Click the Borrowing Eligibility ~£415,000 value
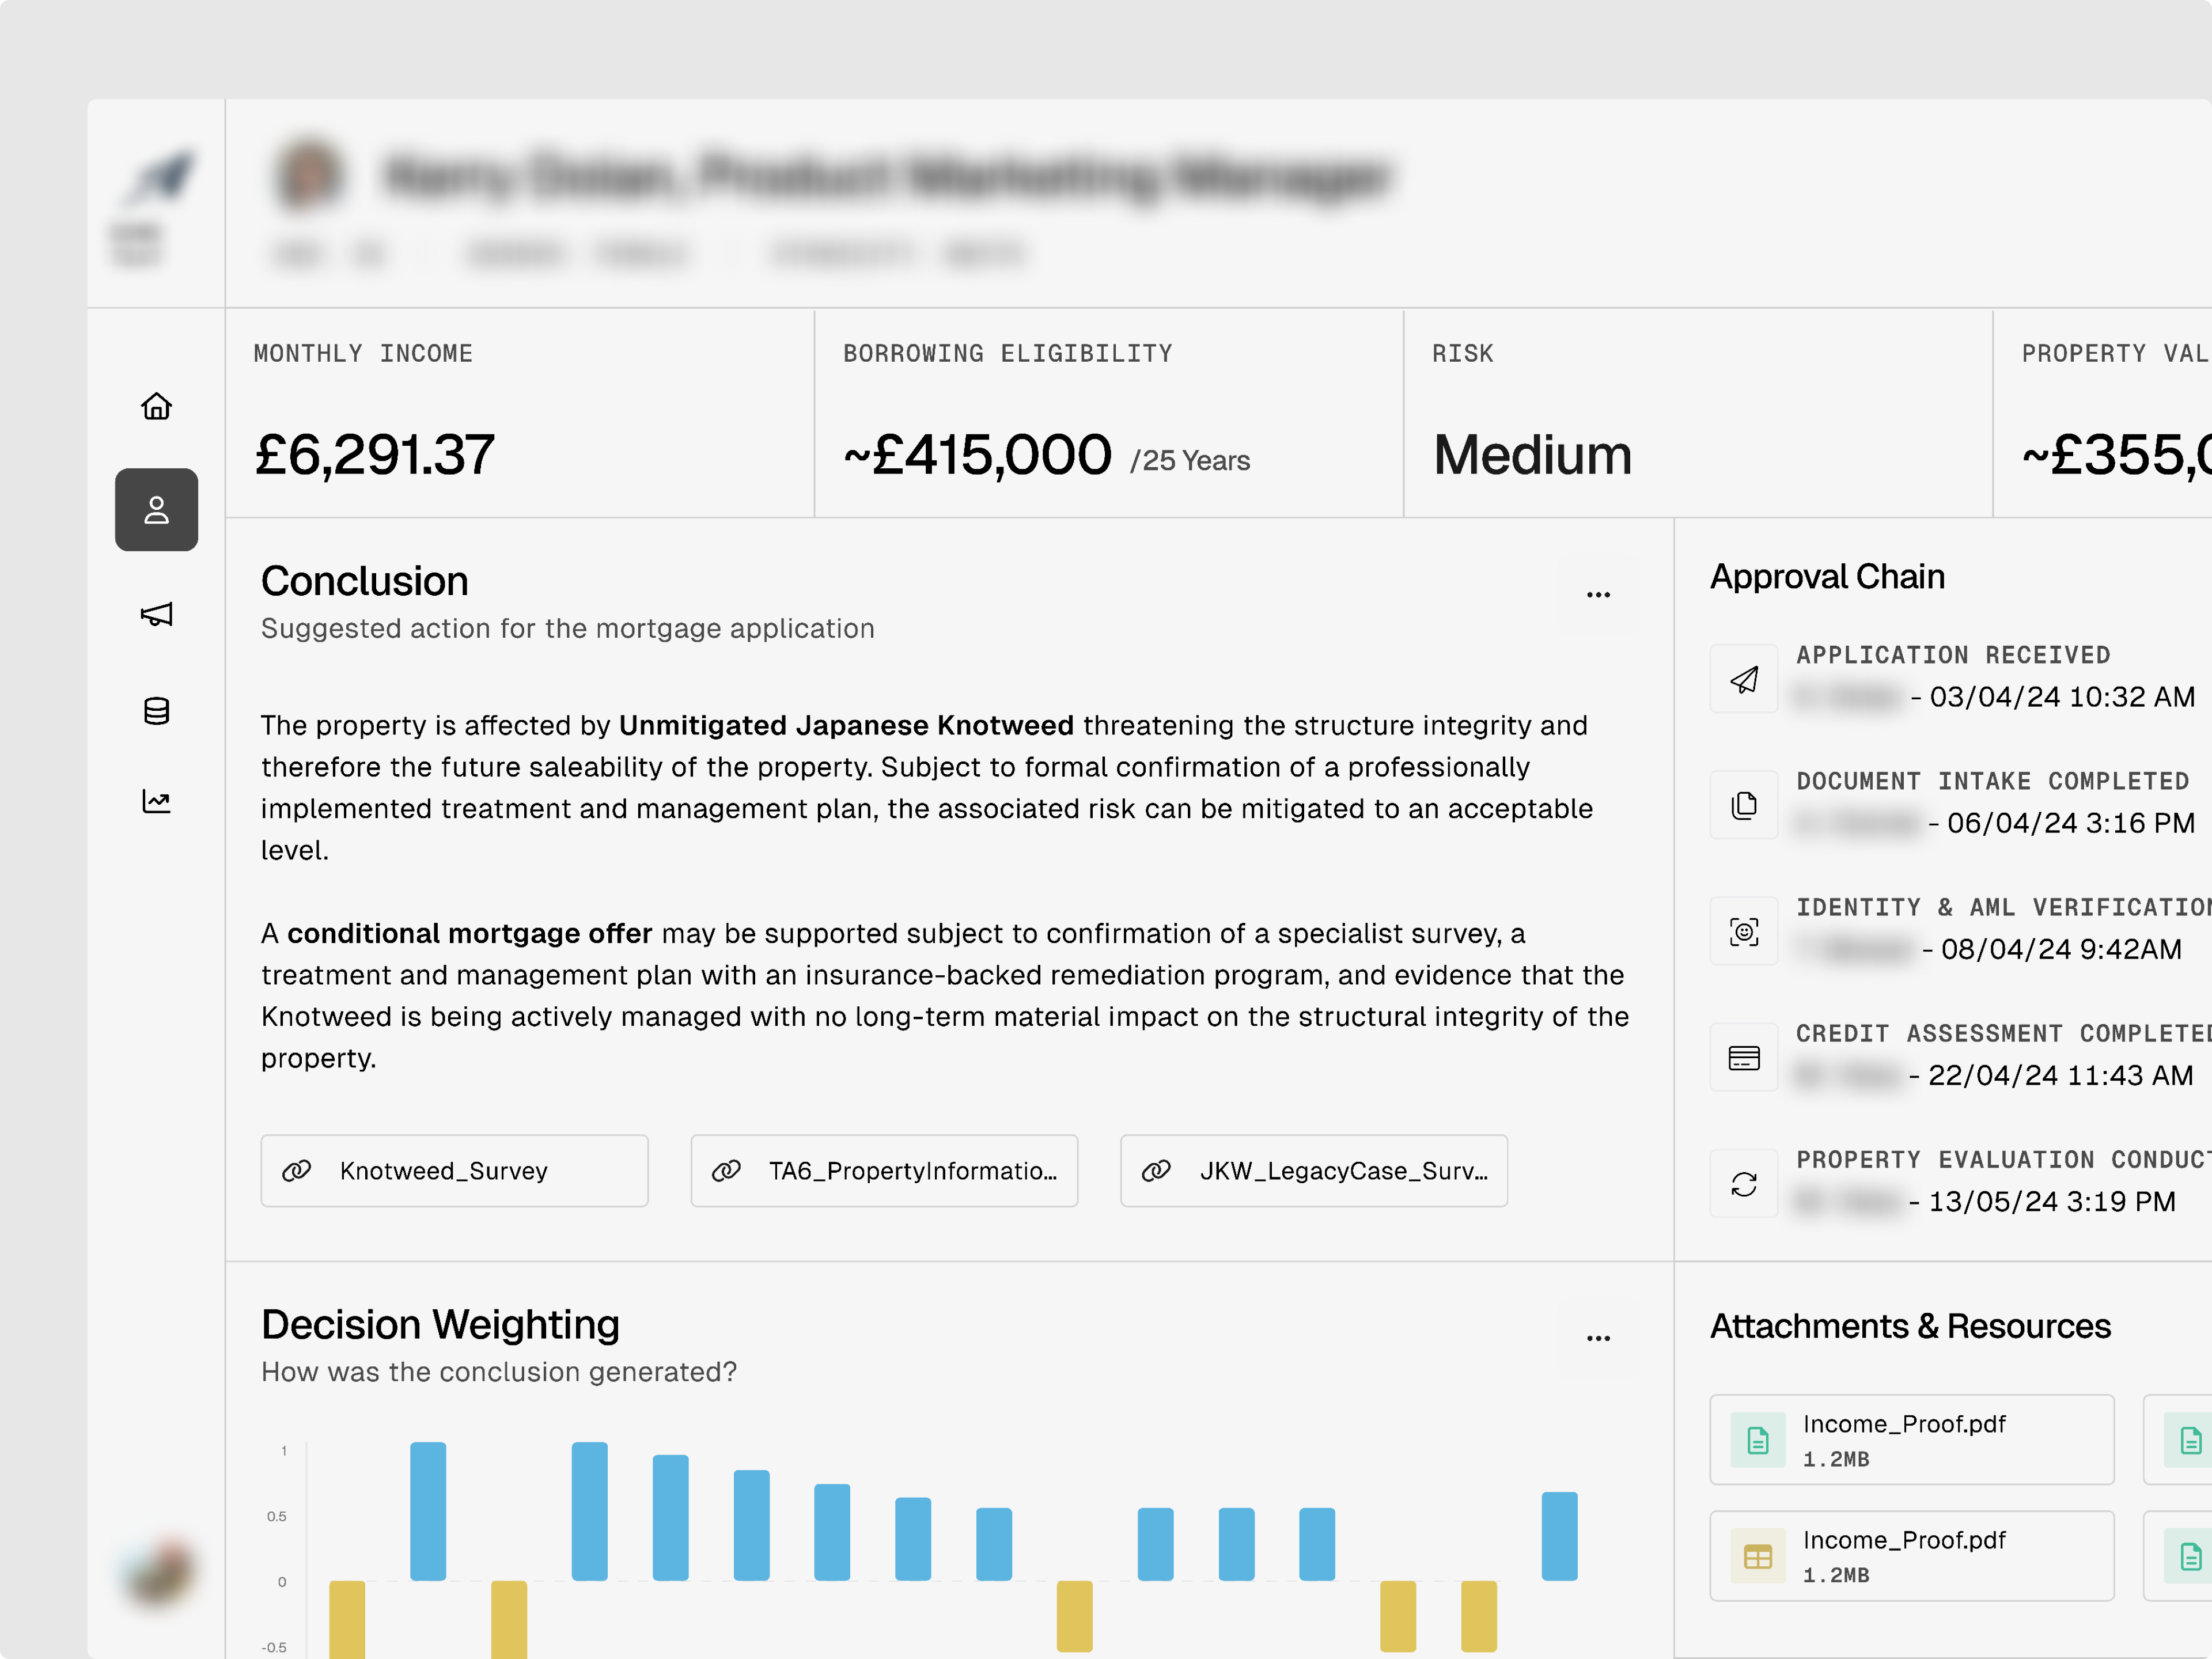Viewport: 2212px width, 1659px height. [977, 455]
